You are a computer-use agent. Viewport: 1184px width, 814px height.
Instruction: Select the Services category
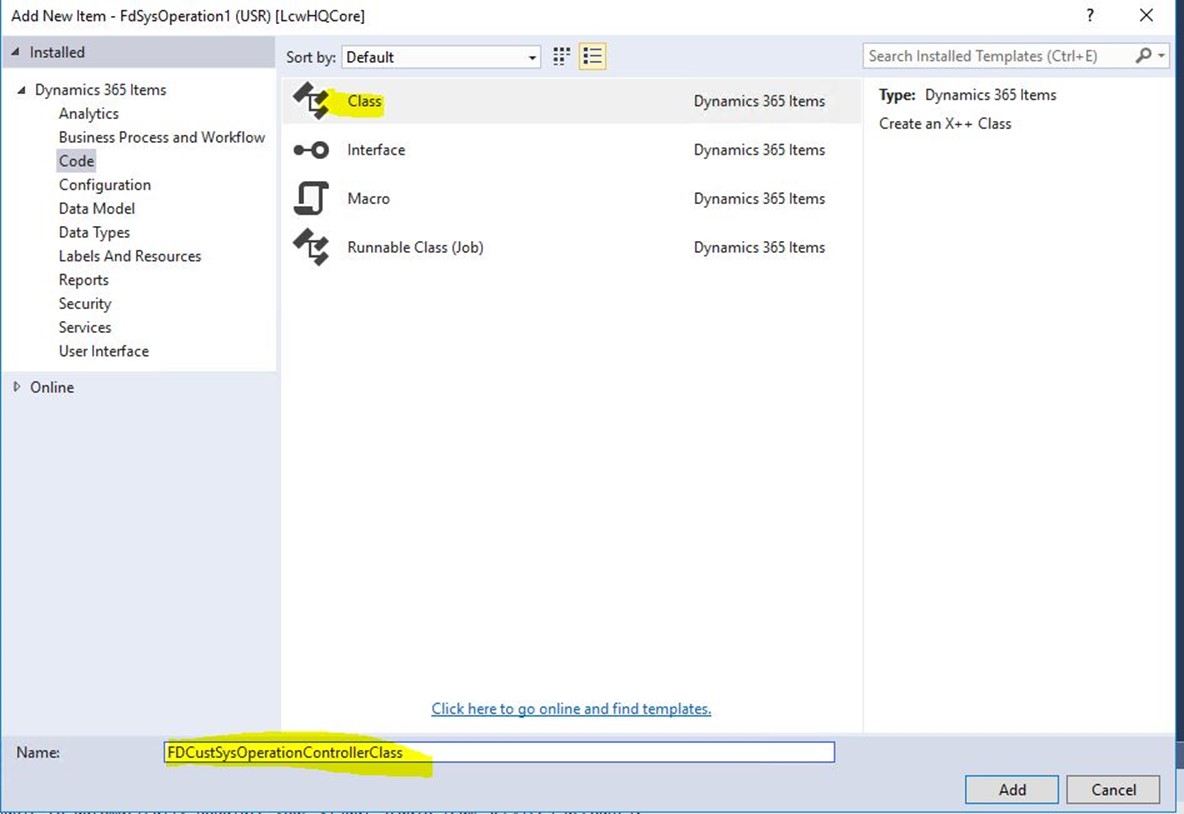point(85,328)
